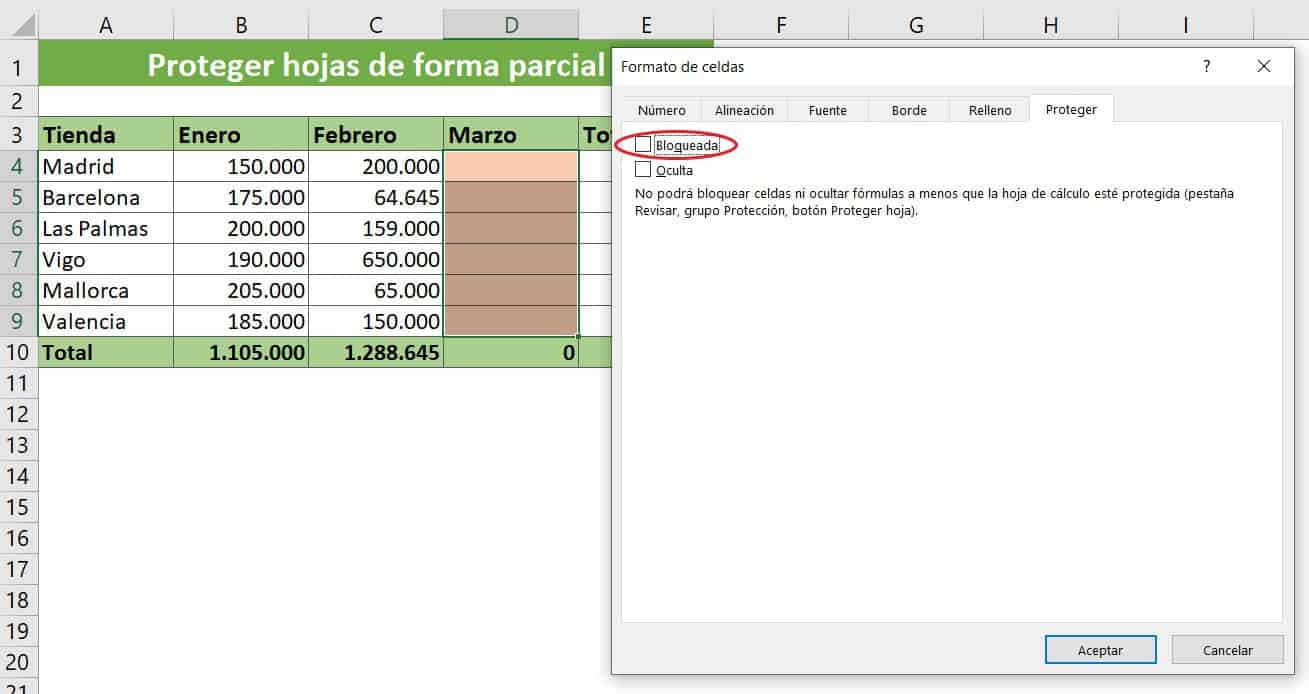
Task: Switch to the Número tab
Action: (662, 110)
